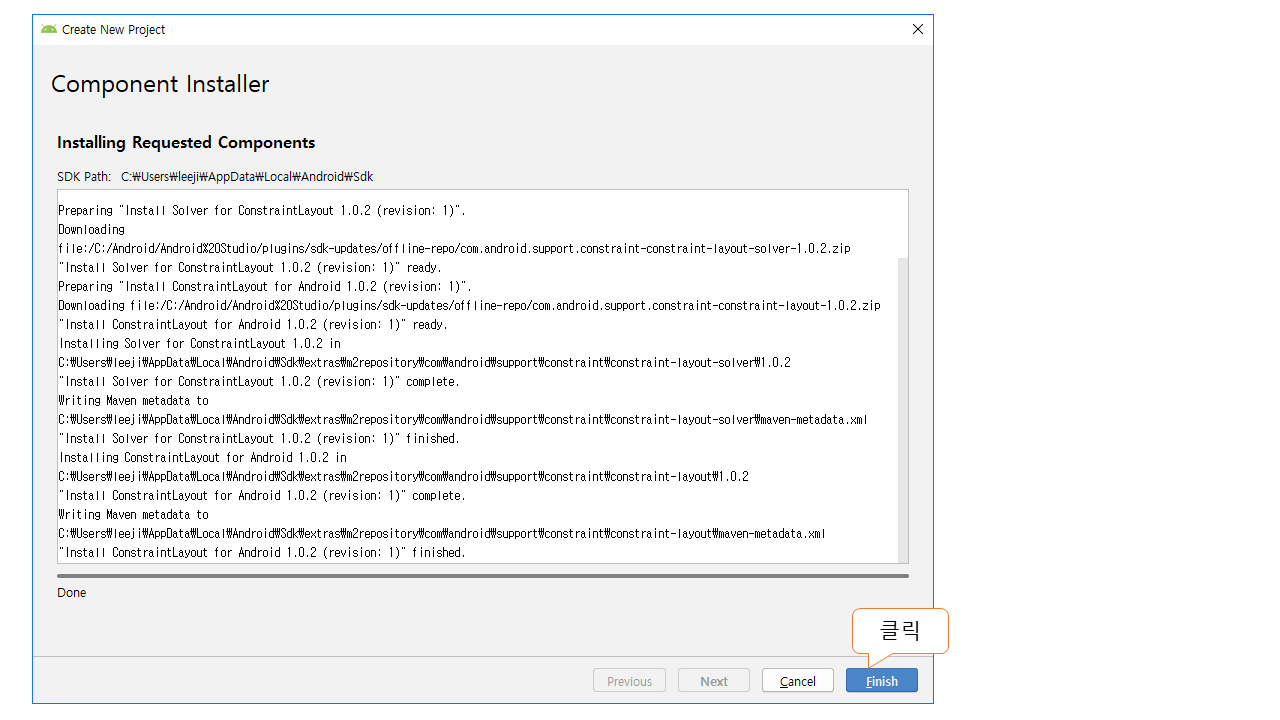This screenshot has height=720, width=1280.
Task: Click the Install Solver finished log line
Action: (x=259, y=438)
